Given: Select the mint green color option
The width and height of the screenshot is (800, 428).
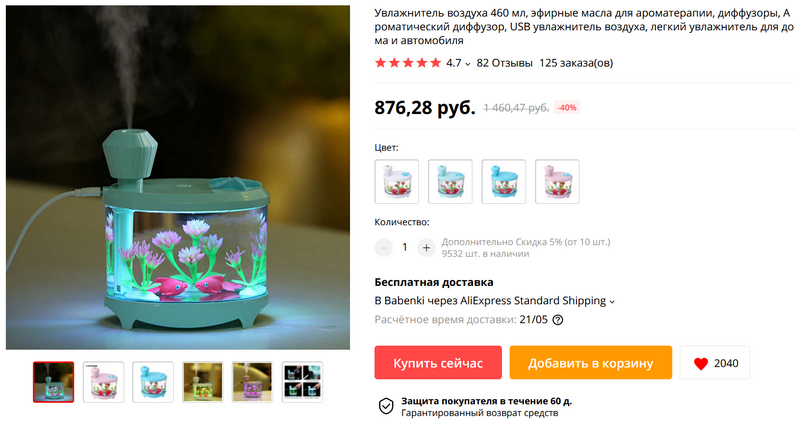Looking at the screenshot, I should [x=450, y=182].
